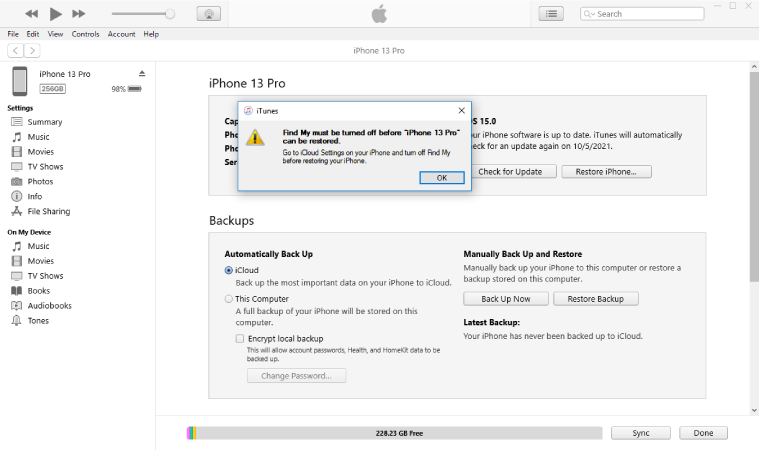759x450 pixels.
Task: Open the Edit menu
Action: coord(33,34)
